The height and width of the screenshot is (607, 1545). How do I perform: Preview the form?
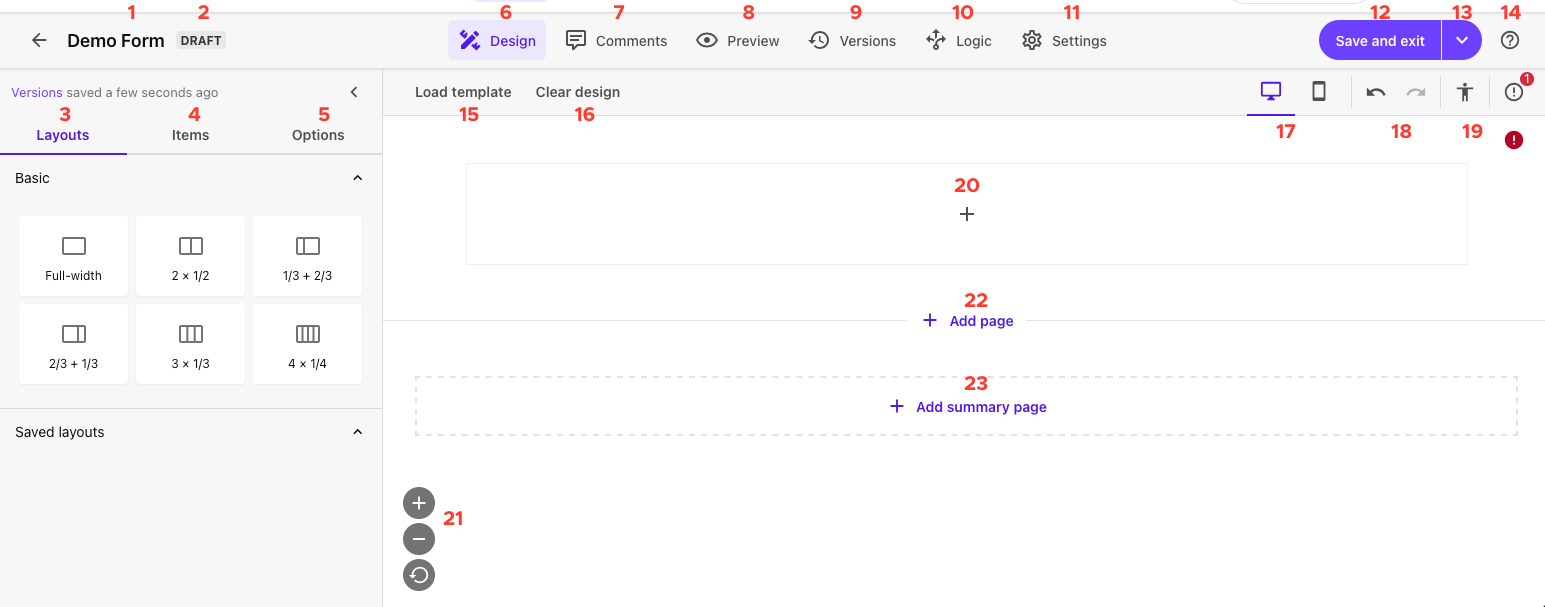pyautogui.click(x=737, y=40)
